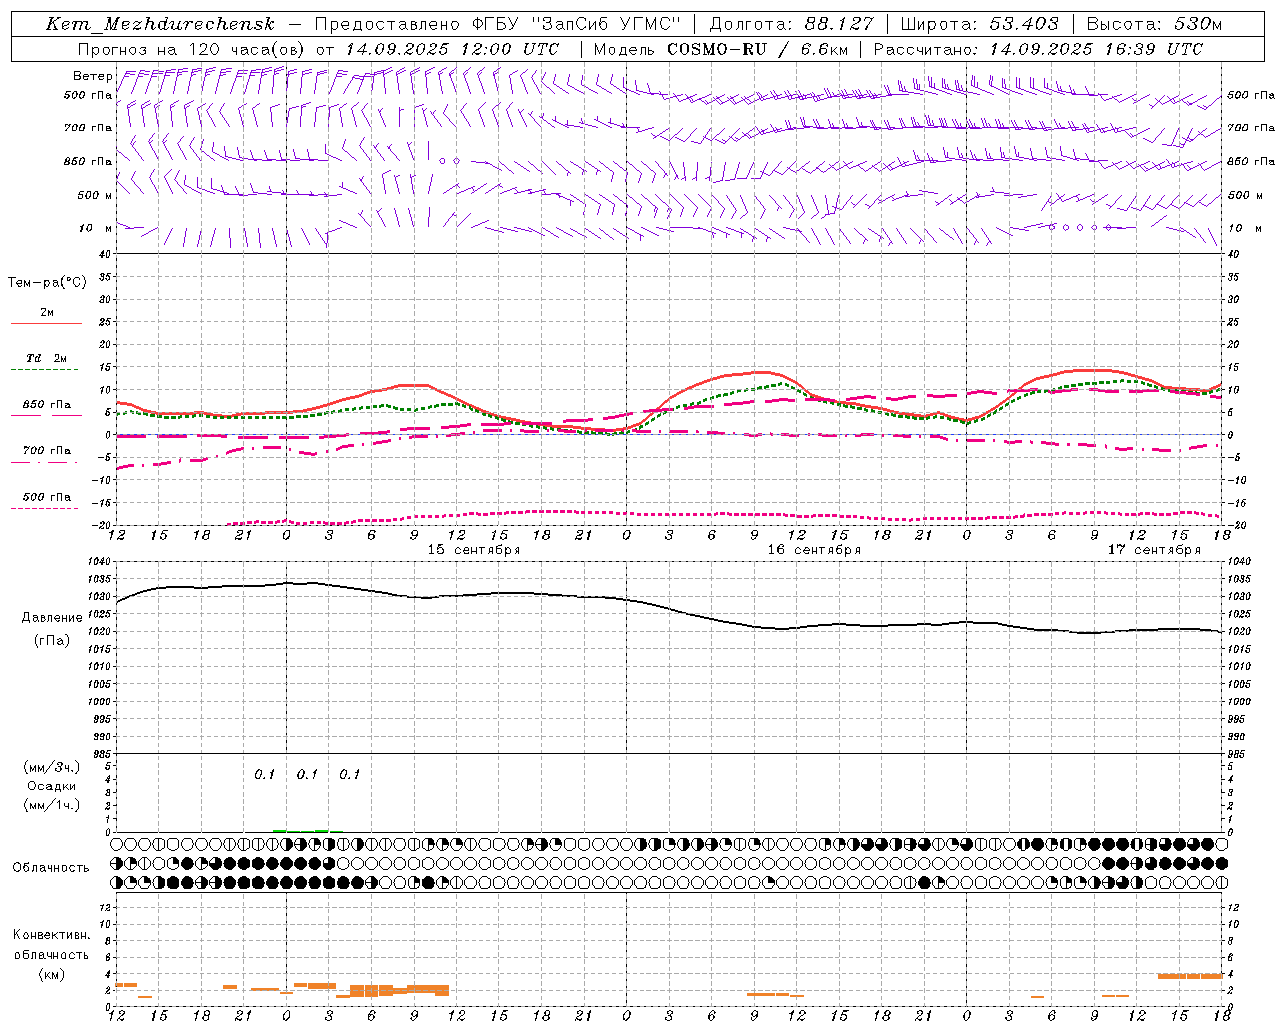
Task: Click the (км) convective height unit label
Action: click(52, 974)
